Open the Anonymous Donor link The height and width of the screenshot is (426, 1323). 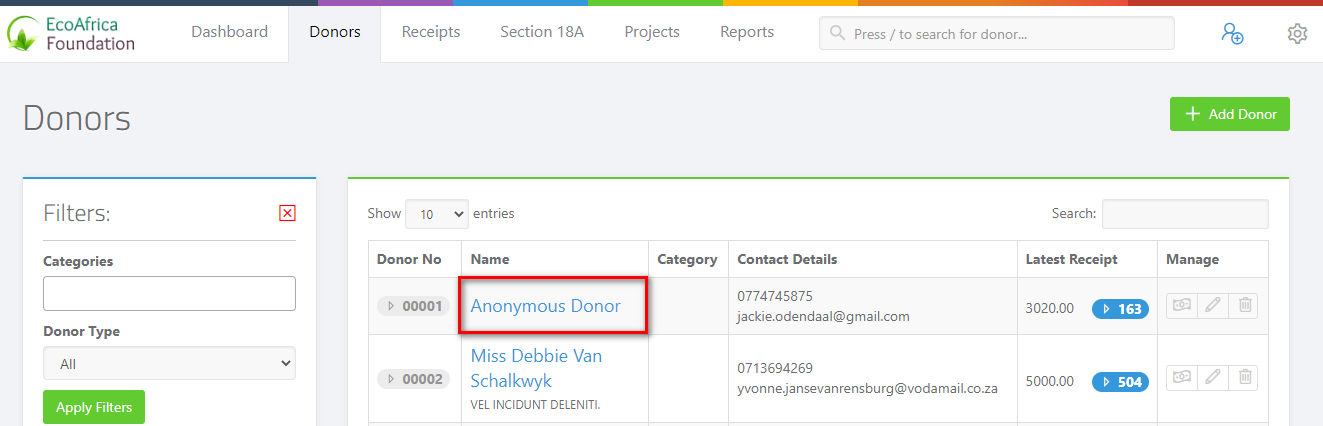(x=545, y=306)
